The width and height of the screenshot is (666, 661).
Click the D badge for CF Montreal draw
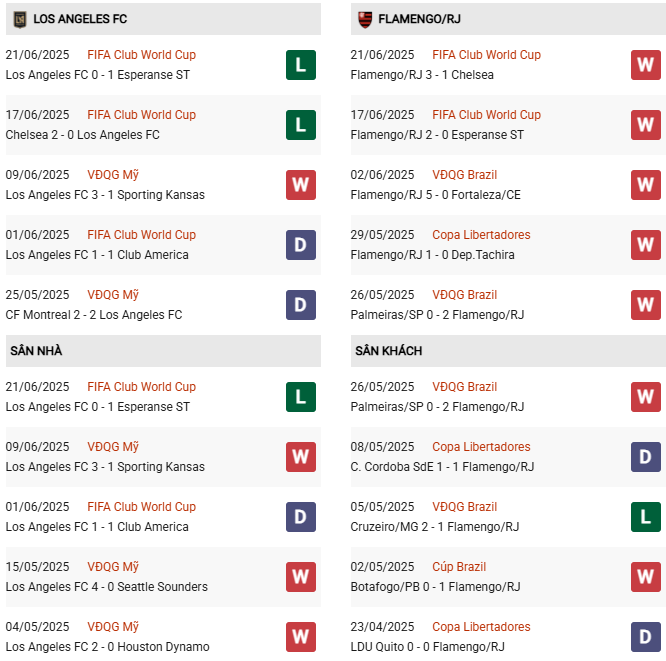pyautogui.click(x=300, y=305)
